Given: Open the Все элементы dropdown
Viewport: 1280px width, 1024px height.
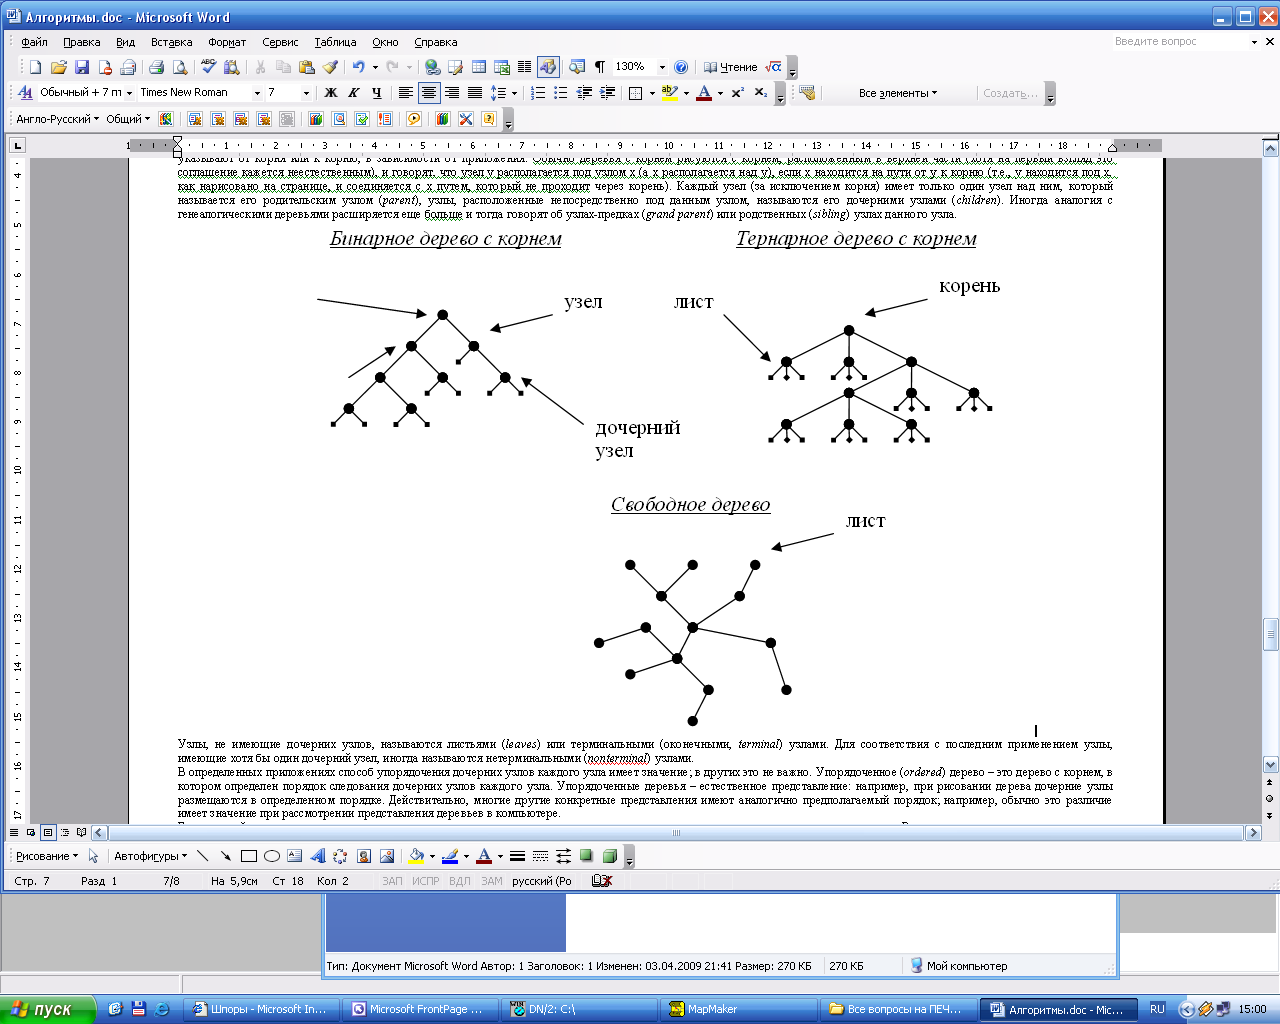Looking at the screenshot, I should coord(897,93).
